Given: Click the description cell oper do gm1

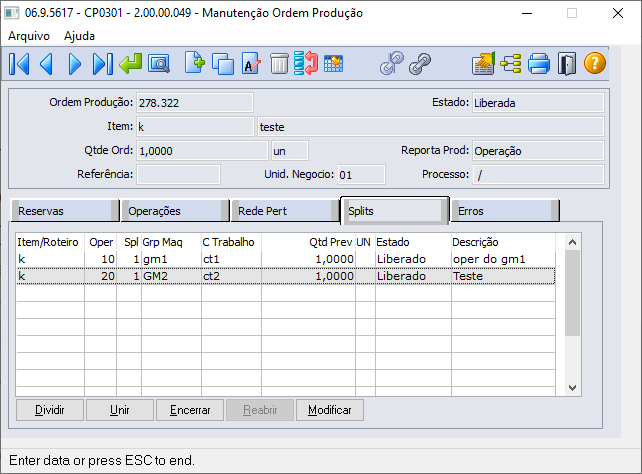Looking at the screenshot, I should (x=503, y=259).
